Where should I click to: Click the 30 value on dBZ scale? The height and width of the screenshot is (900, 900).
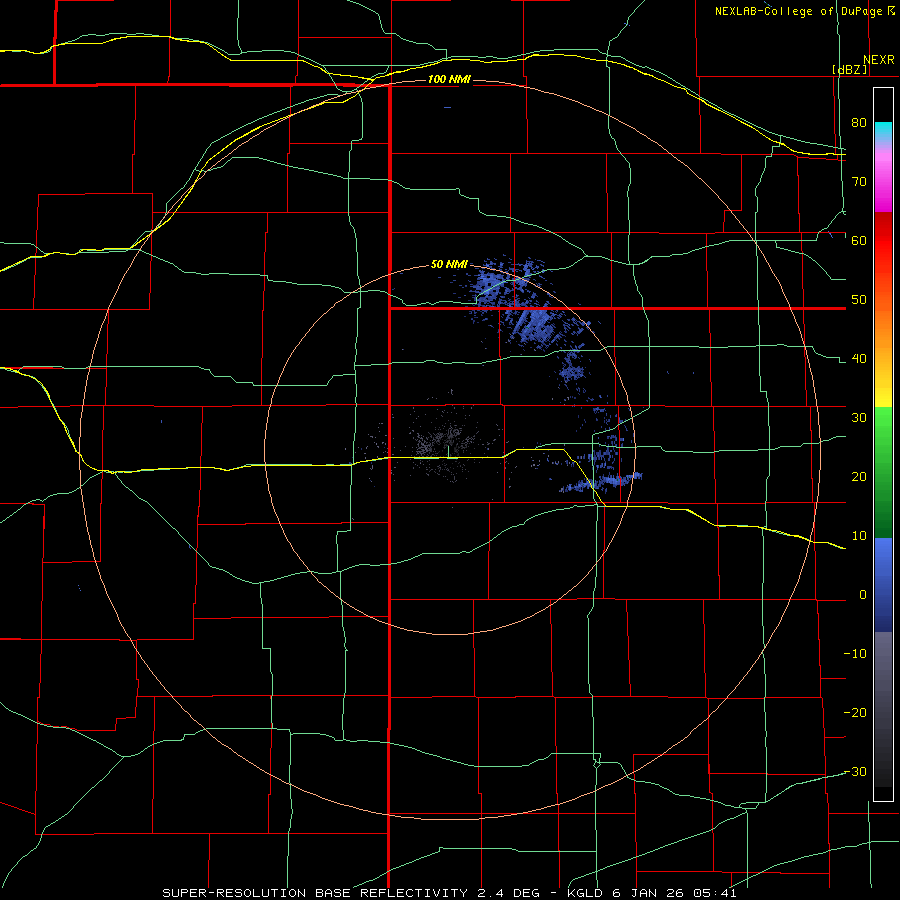pyautogui.click(x=859, y=417)
